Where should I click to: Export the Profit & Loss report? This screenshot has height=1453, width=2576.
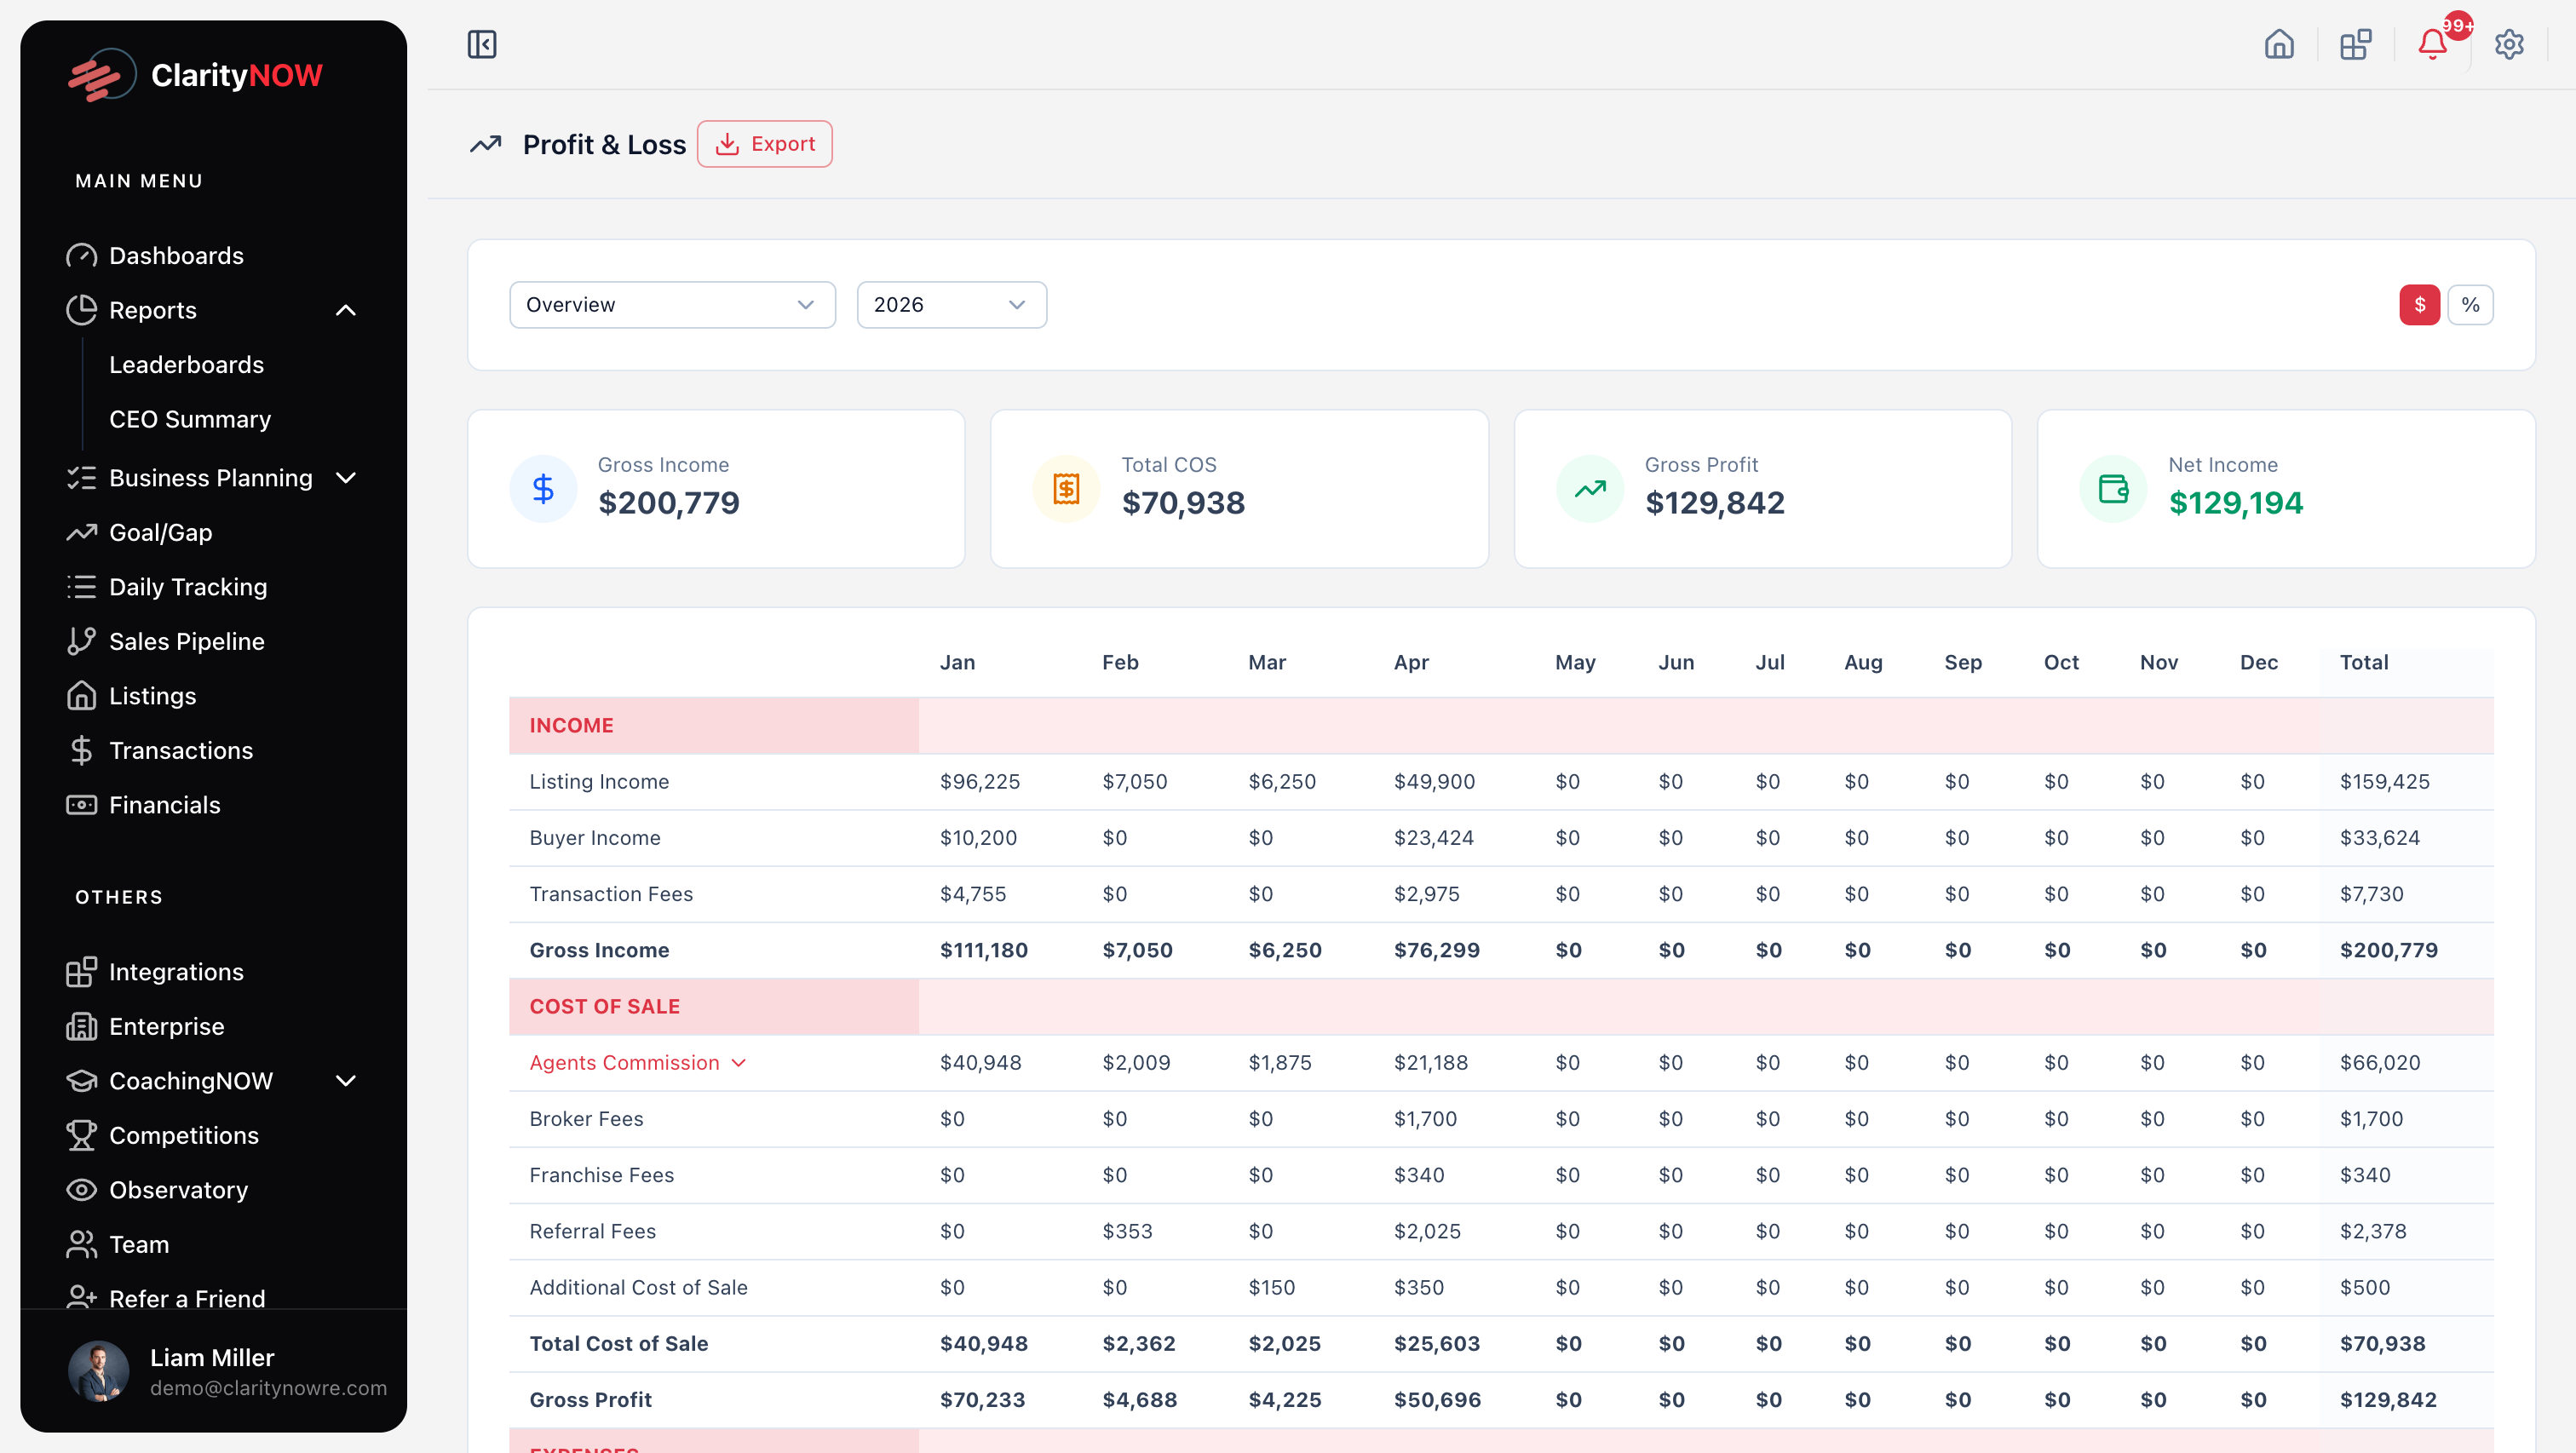tap(764, 143)
